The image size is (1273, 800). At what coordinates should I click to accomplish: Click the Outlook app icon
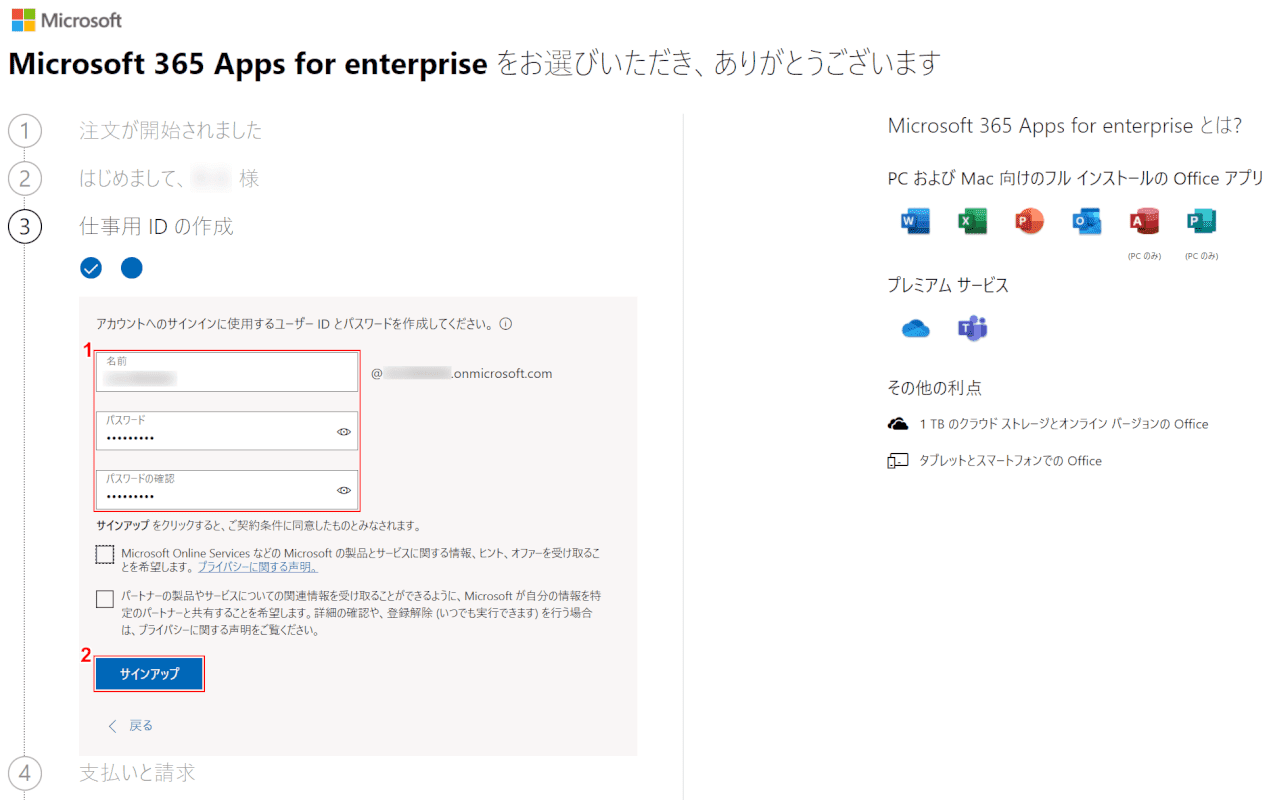[x=1086, y=221]
